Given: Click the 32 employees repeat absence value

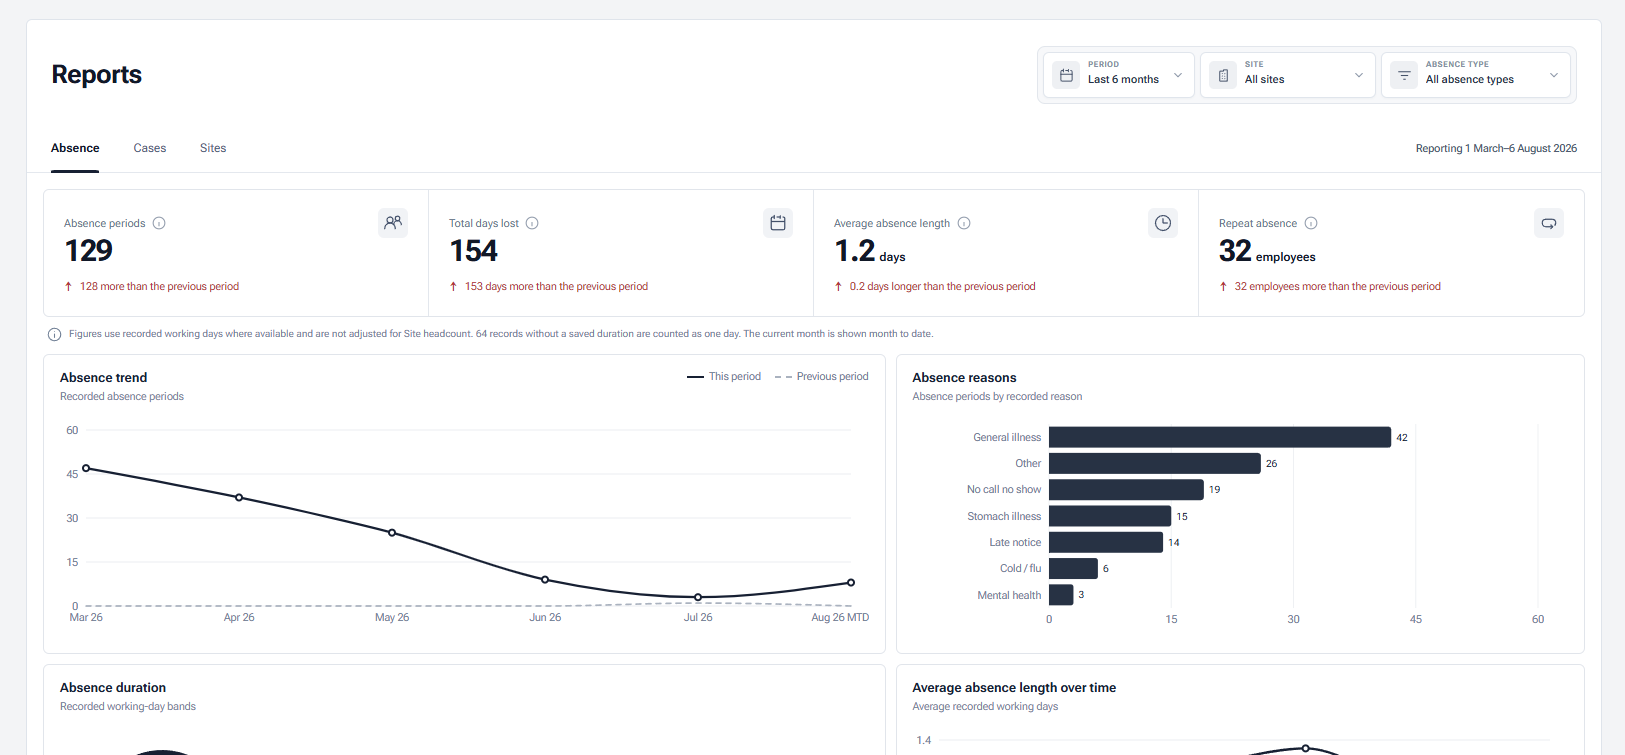Looking at the screenshot, I should pyautogui.click(x=1267, y=251).
